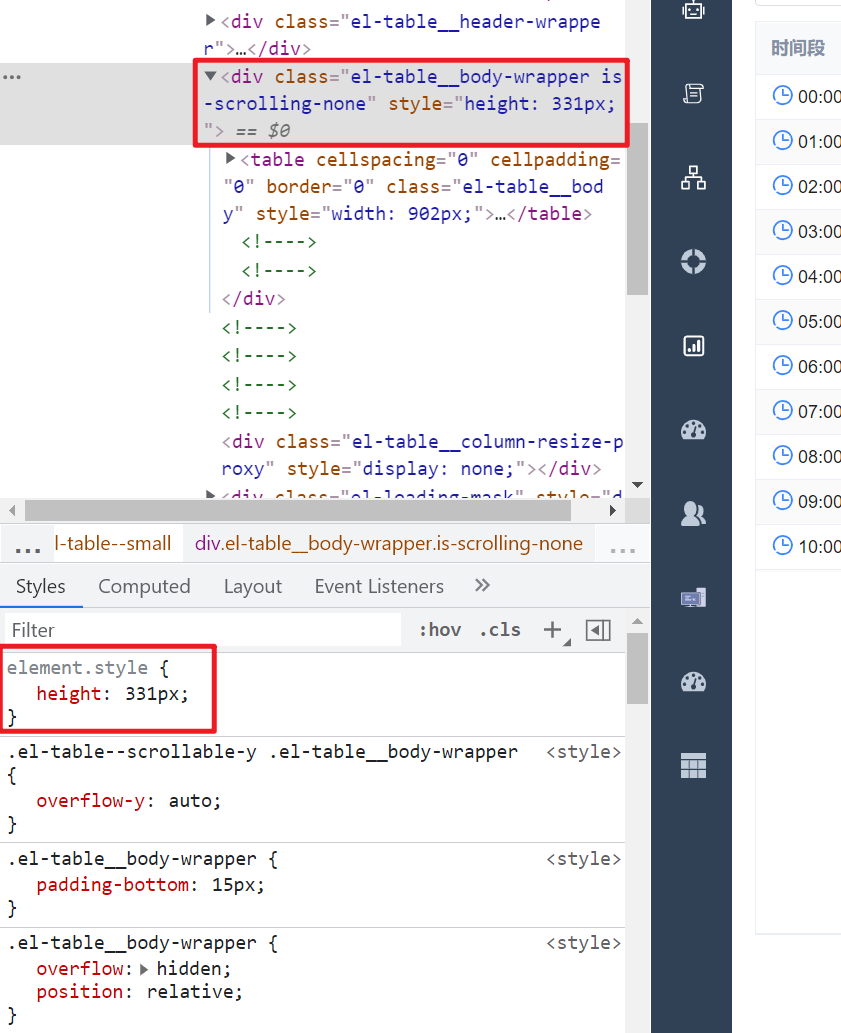Click the clock icon beside 05:00
Image resolution: width=841 pixels, height=1033 pixels.
click(782, 320)
